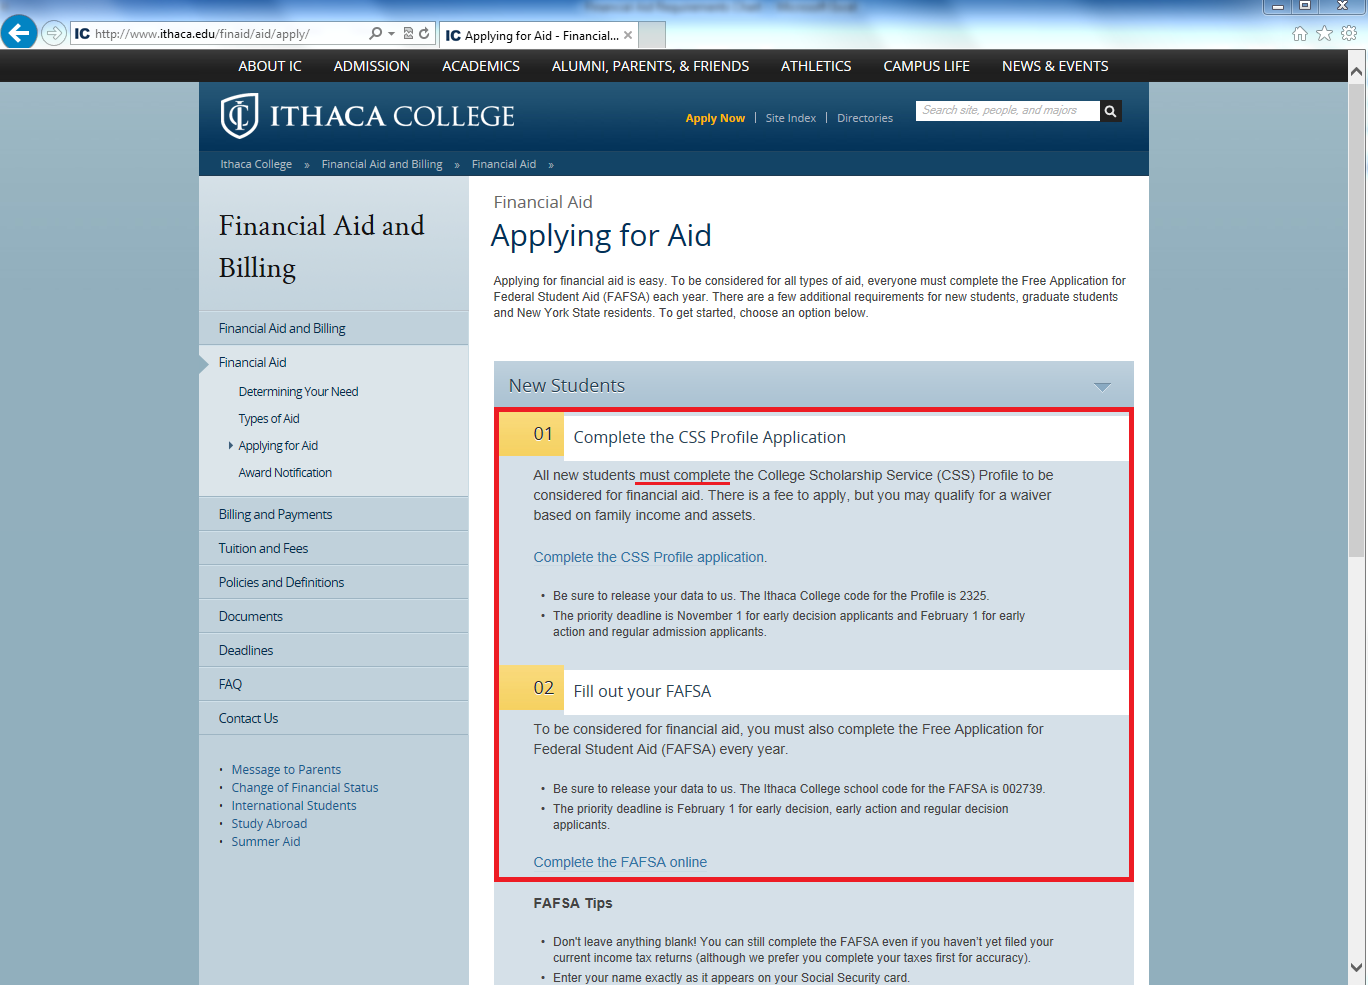
Task: Click the address bar search magnifier icon
Action: tap(376, 33)
